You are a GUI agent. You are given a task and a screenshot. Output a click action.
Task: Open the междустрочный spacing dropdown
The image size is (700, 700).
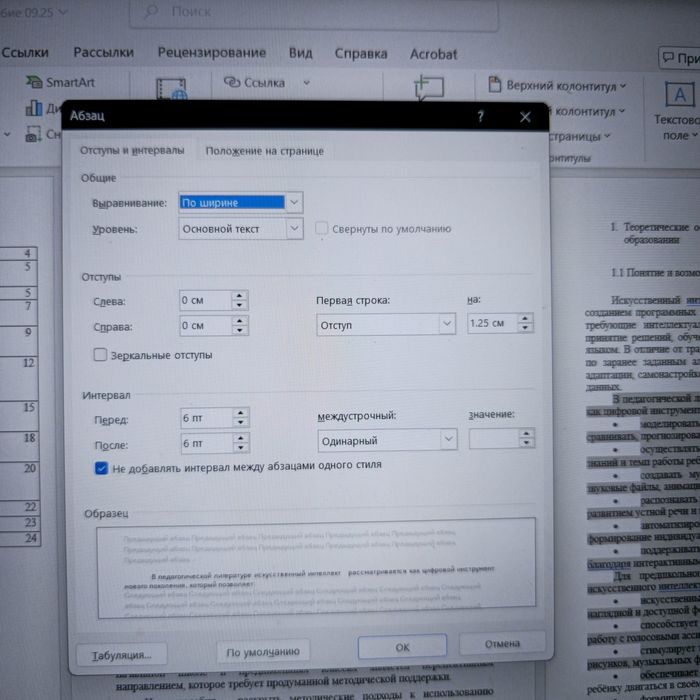[448, 440]
